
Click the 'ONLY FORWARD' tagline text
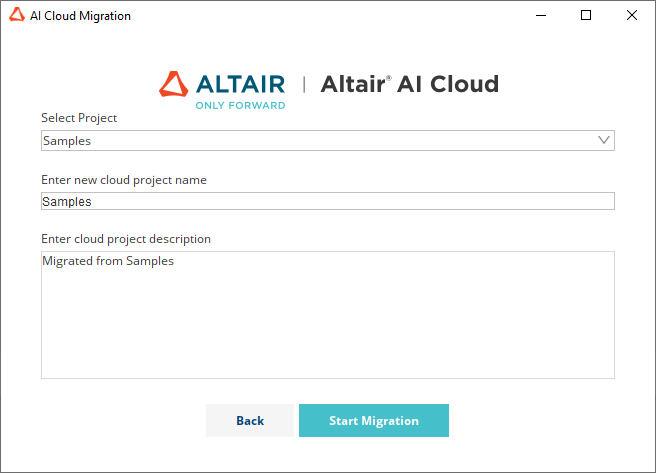click(x=240, y=105)
